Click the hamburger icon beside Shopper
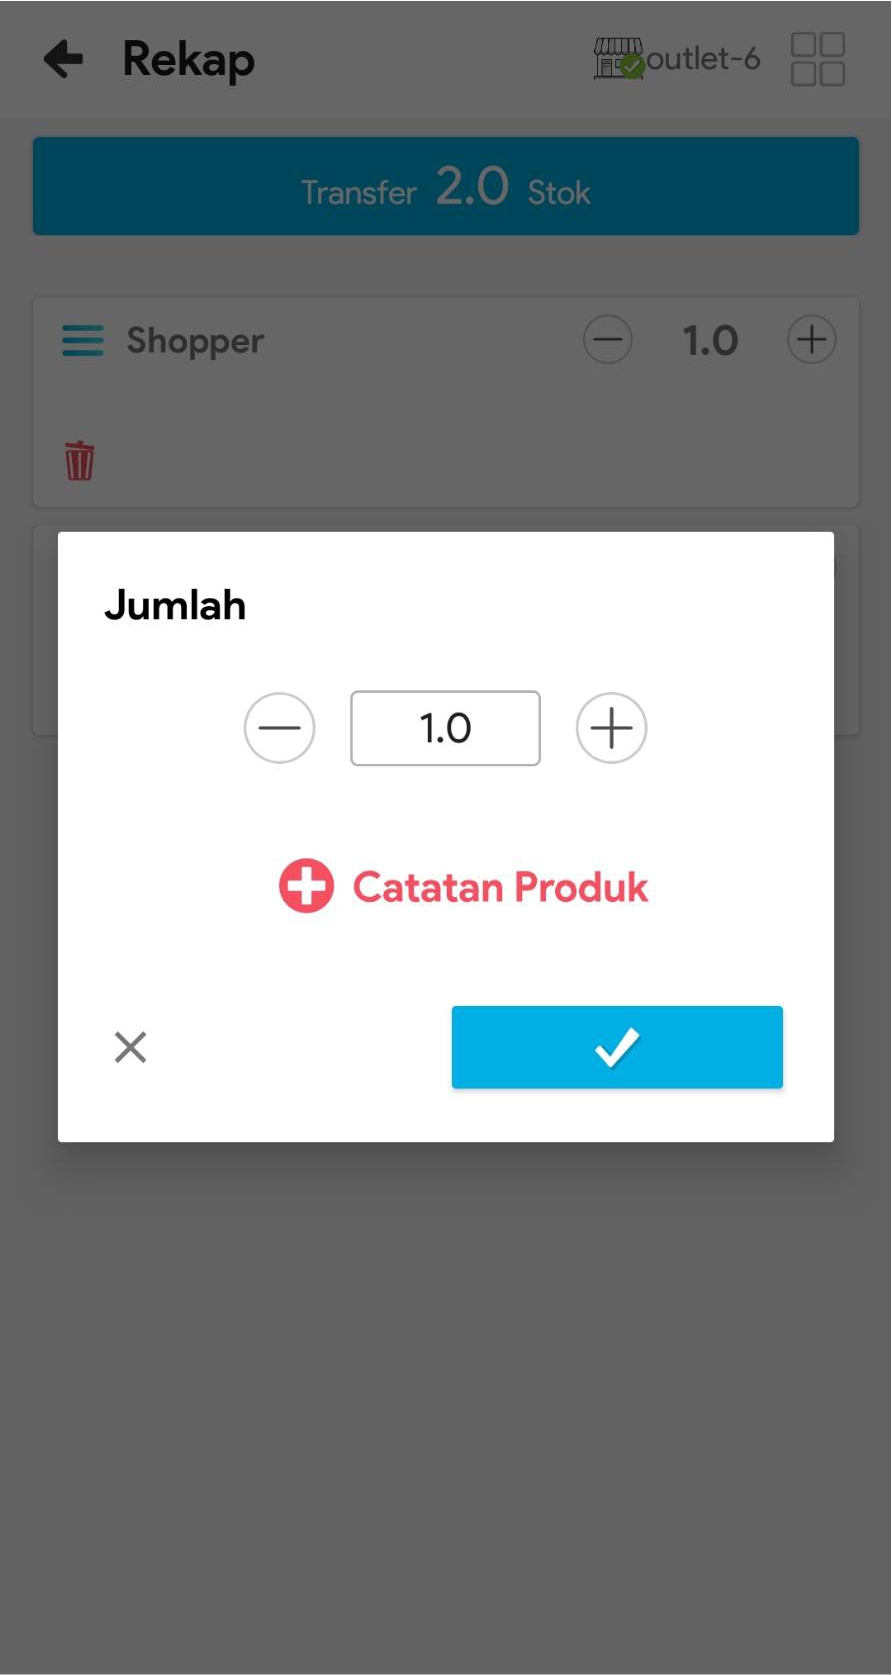Screen dimensions: 892x1675 83,341
